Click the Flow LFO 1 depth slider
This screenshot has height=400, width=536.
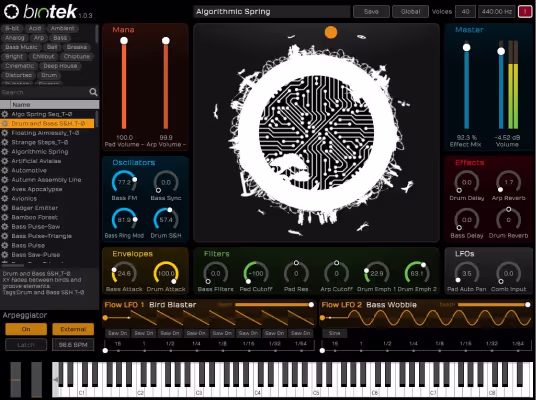pyautogui.click(x=273, y=304)
